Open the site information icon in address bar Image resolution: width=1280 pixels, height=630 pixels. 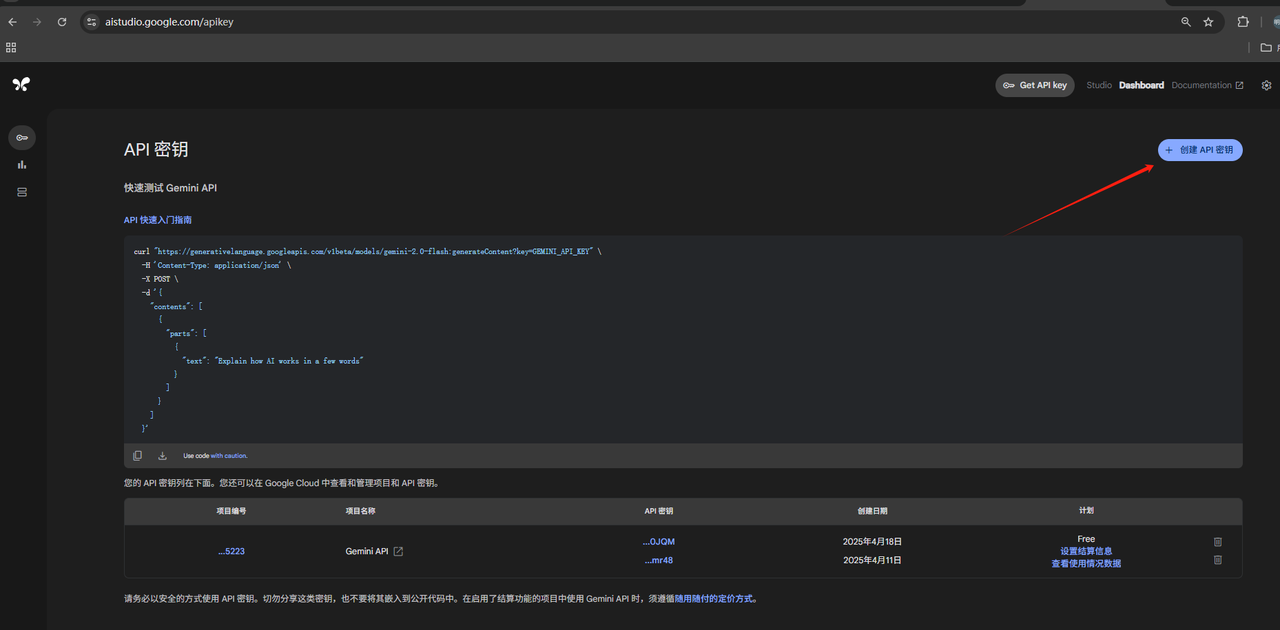point(92,21)
